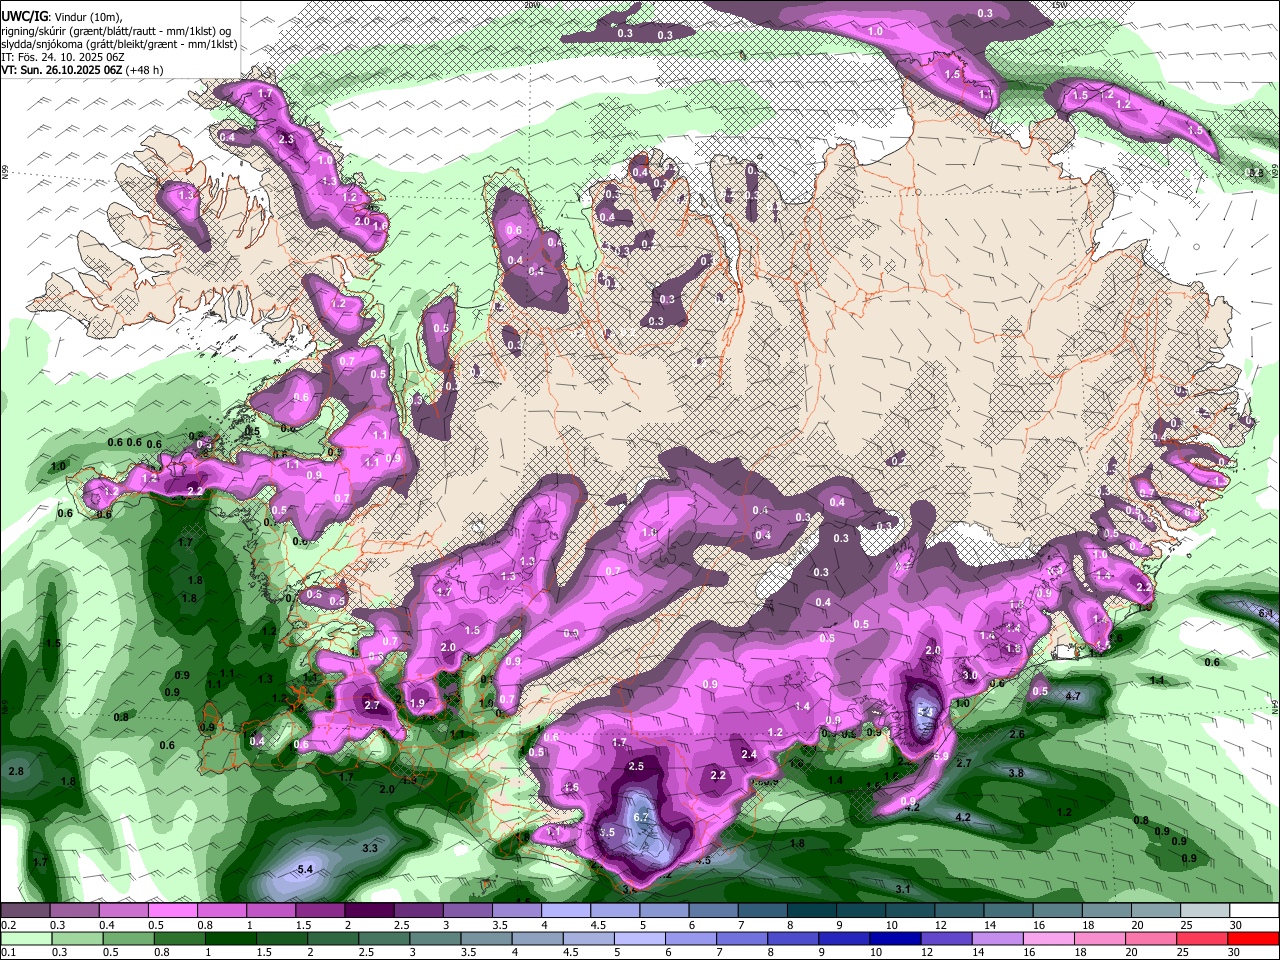Select the 6.1 value on the map
The height and width of the screenshot is (960, 1280).
coord(1265,612)
